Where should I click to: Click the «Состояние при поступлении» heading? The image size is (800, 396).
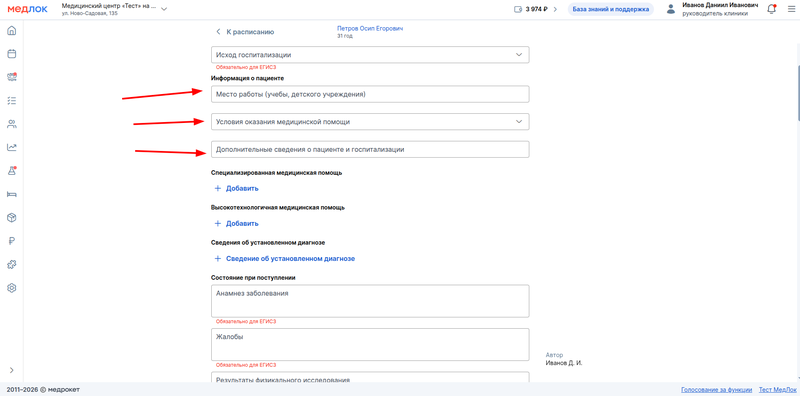click(x=254, y=278)
